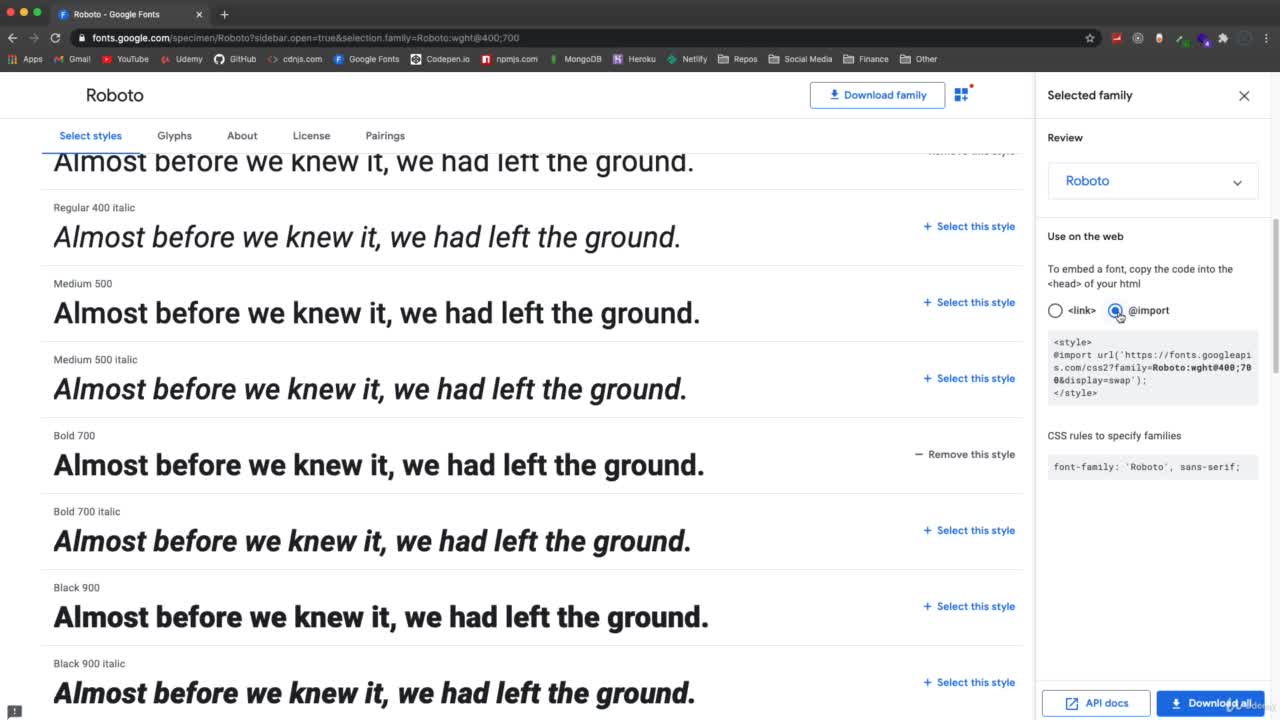Click the feedback icon in bottom-left corner
Screen dimensions: 1280x720
pyautogui.click(x=14, y=711)
